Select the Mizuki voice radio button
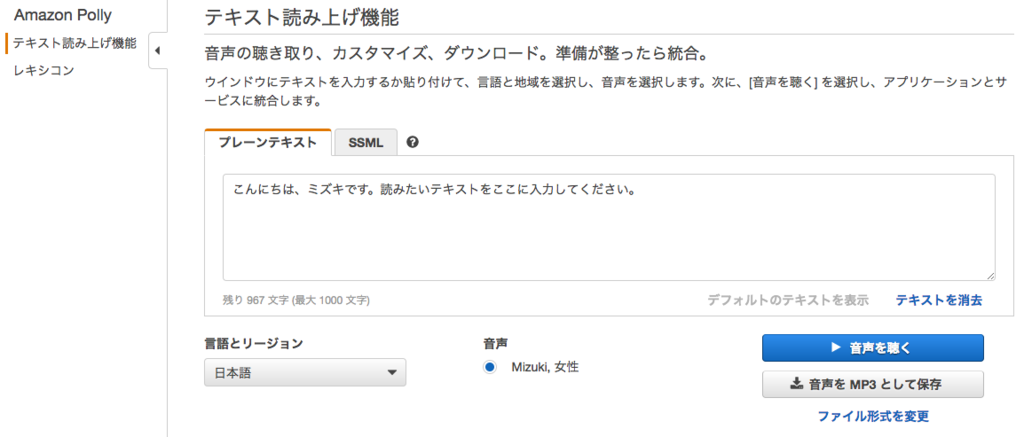 click(x=490, y=367)
